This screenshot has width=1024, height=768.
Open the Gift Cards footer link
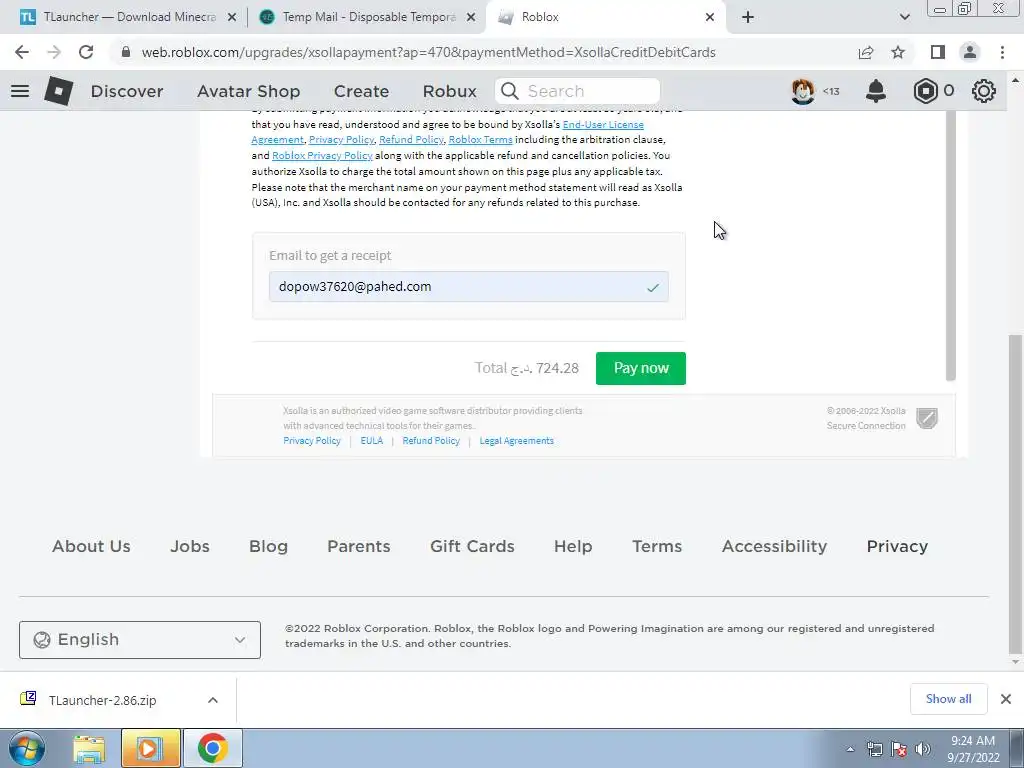pos(472,547)
